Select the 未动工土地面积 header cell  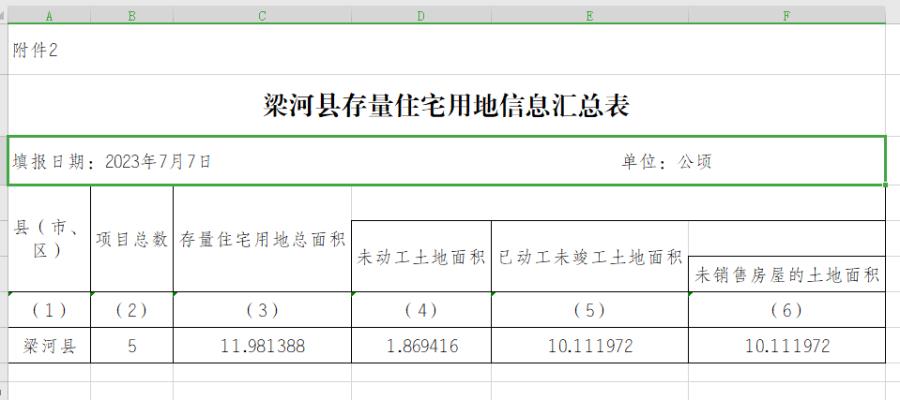[421, 256]
